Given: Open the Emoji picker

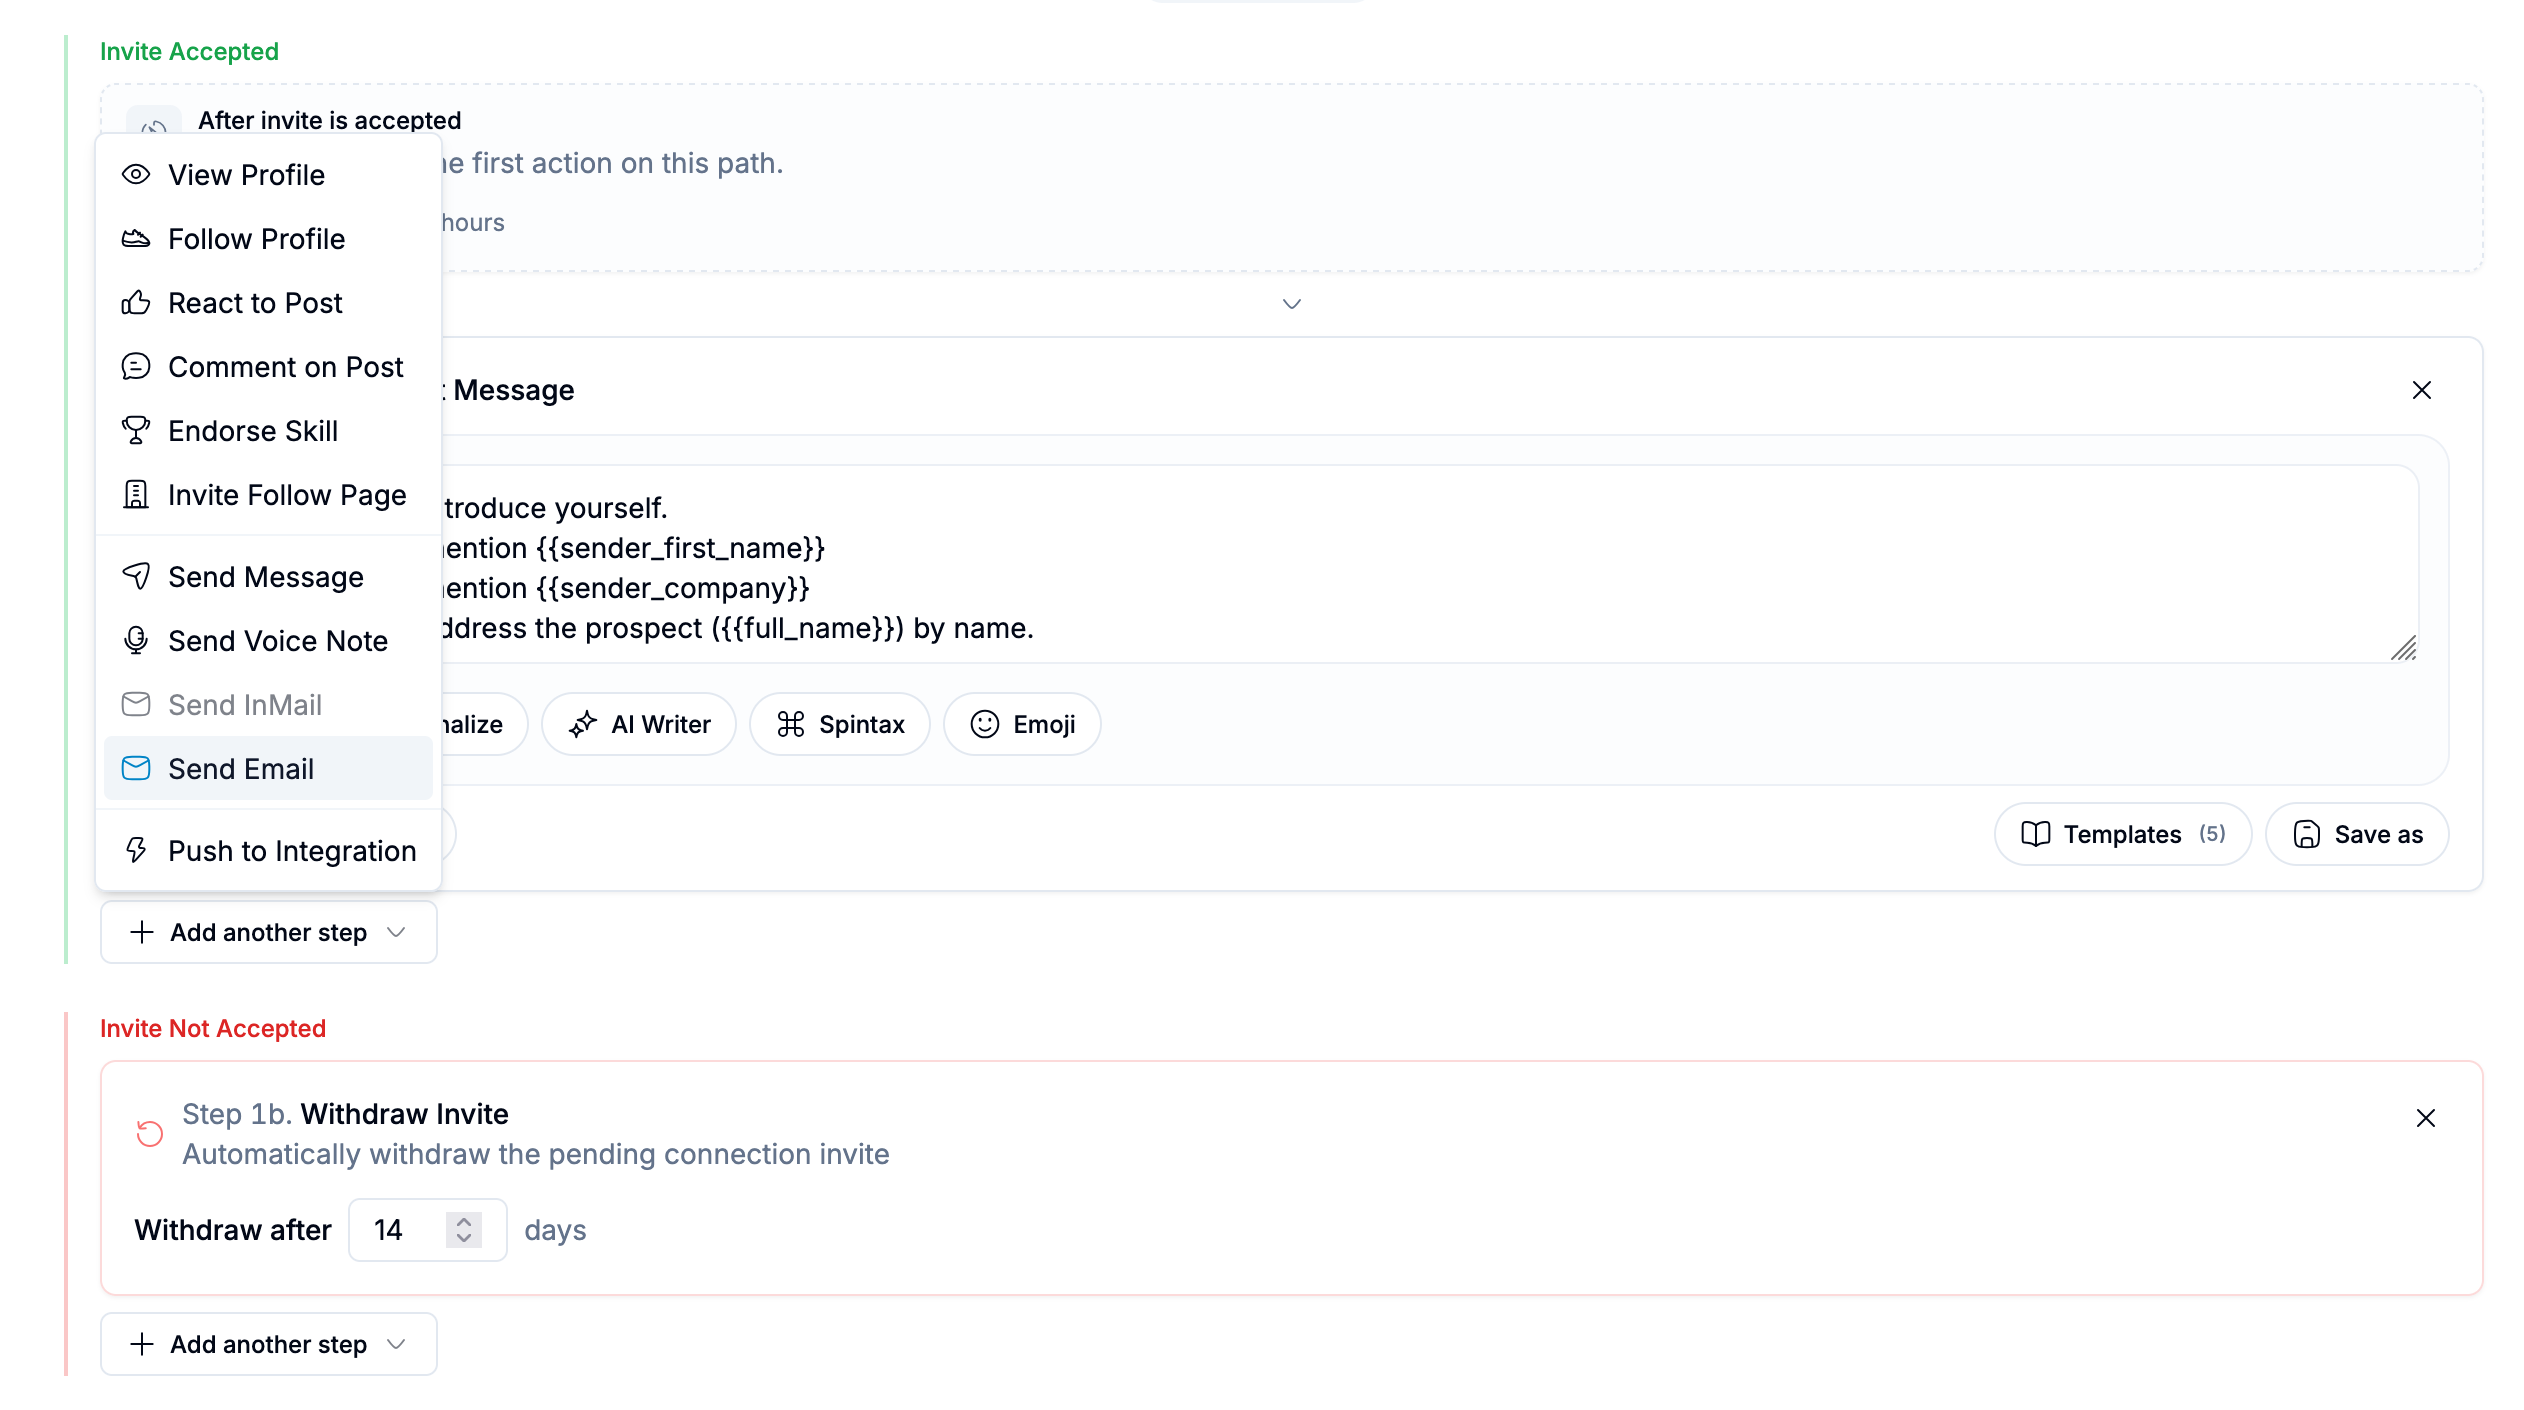Looking at the screenshot, I should 1022,724.
